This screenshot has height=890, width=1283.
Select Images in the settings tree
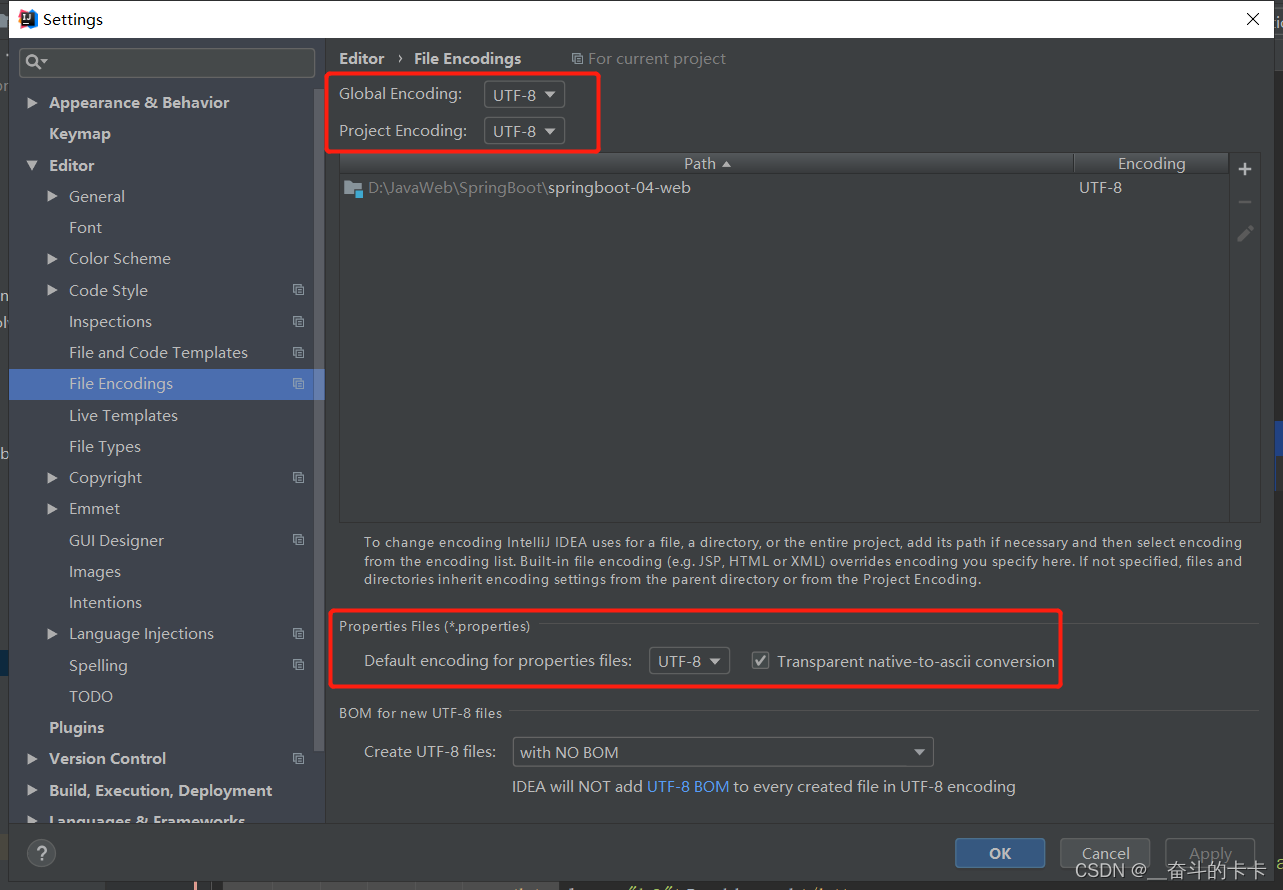pos(95,571)
